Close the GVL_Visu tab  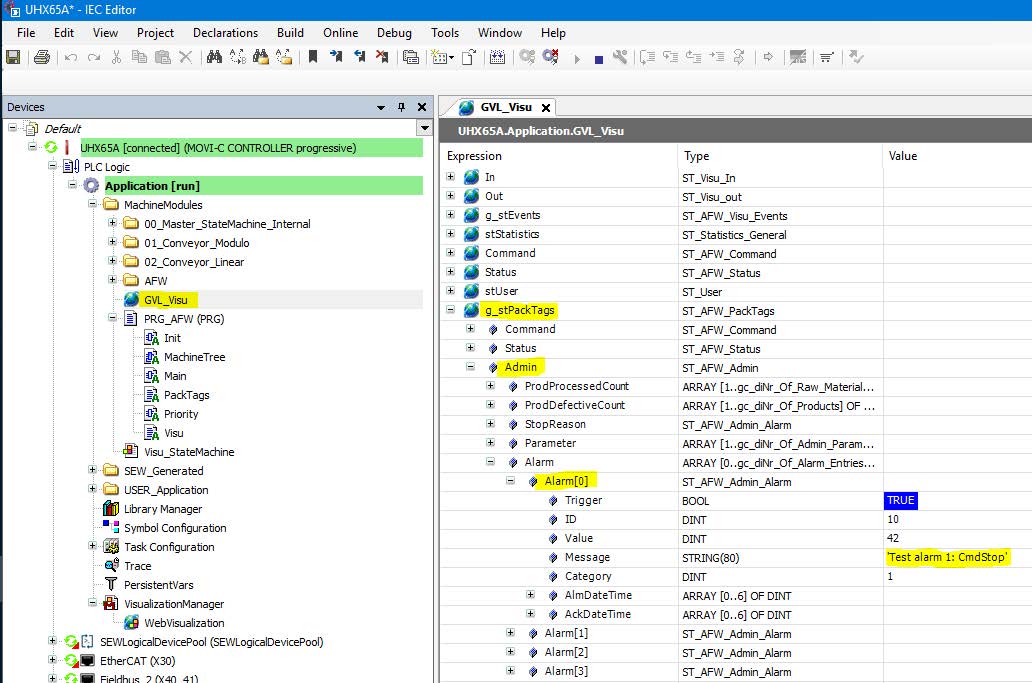545,108
